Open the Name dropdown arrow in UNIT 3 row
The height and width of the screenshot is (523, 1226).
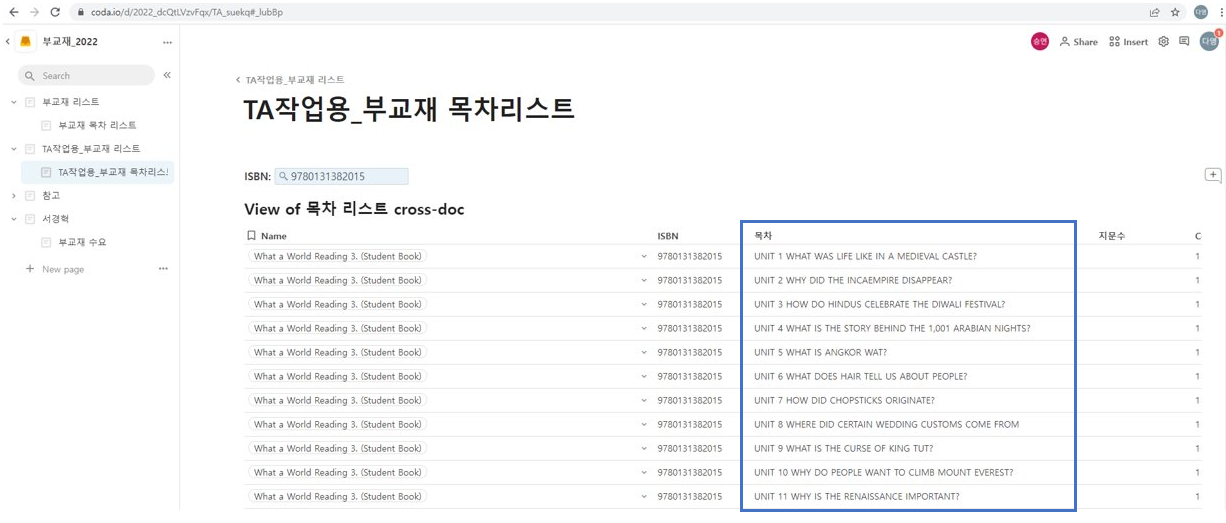click(x=644, y=304)
